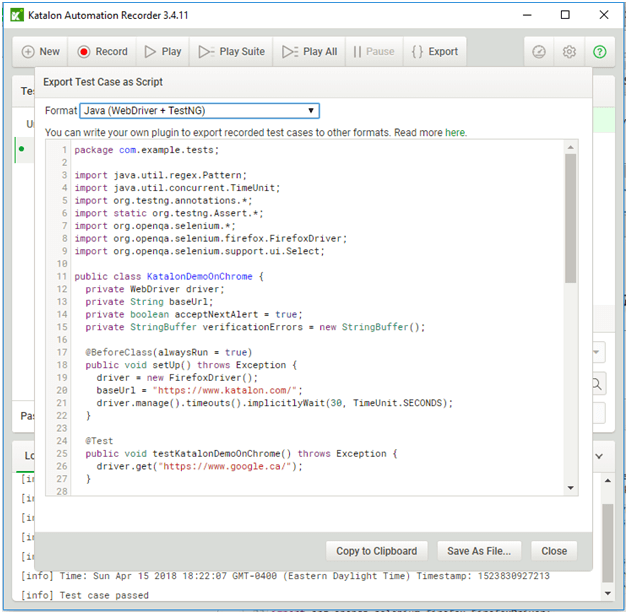628x614 pixels.
Task: Click the '@Test' annotation line
Action: click(x=99, y=441)
